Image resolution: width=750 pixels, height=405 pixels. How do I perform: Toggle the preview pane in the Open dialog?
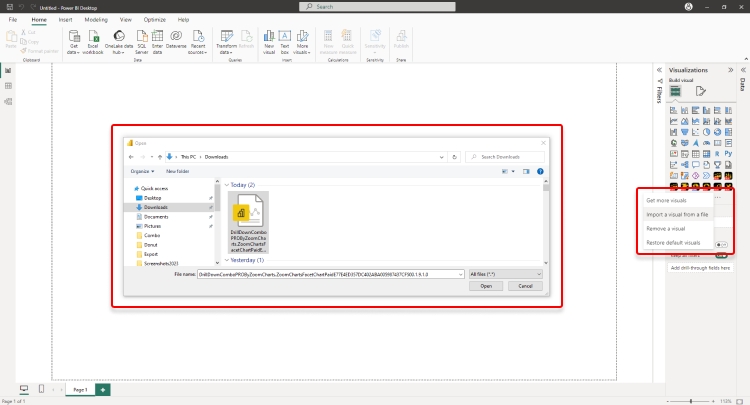(x=526, y=172)
